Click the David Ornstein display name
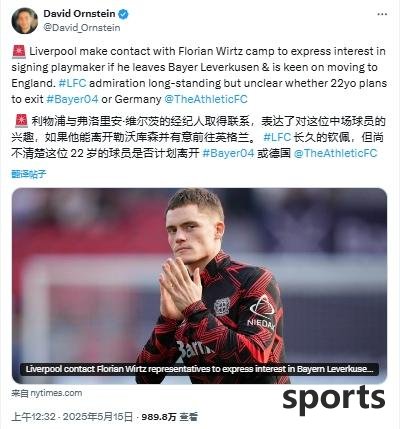This screenshot has height=429, width=400. [x=79, y=14]
